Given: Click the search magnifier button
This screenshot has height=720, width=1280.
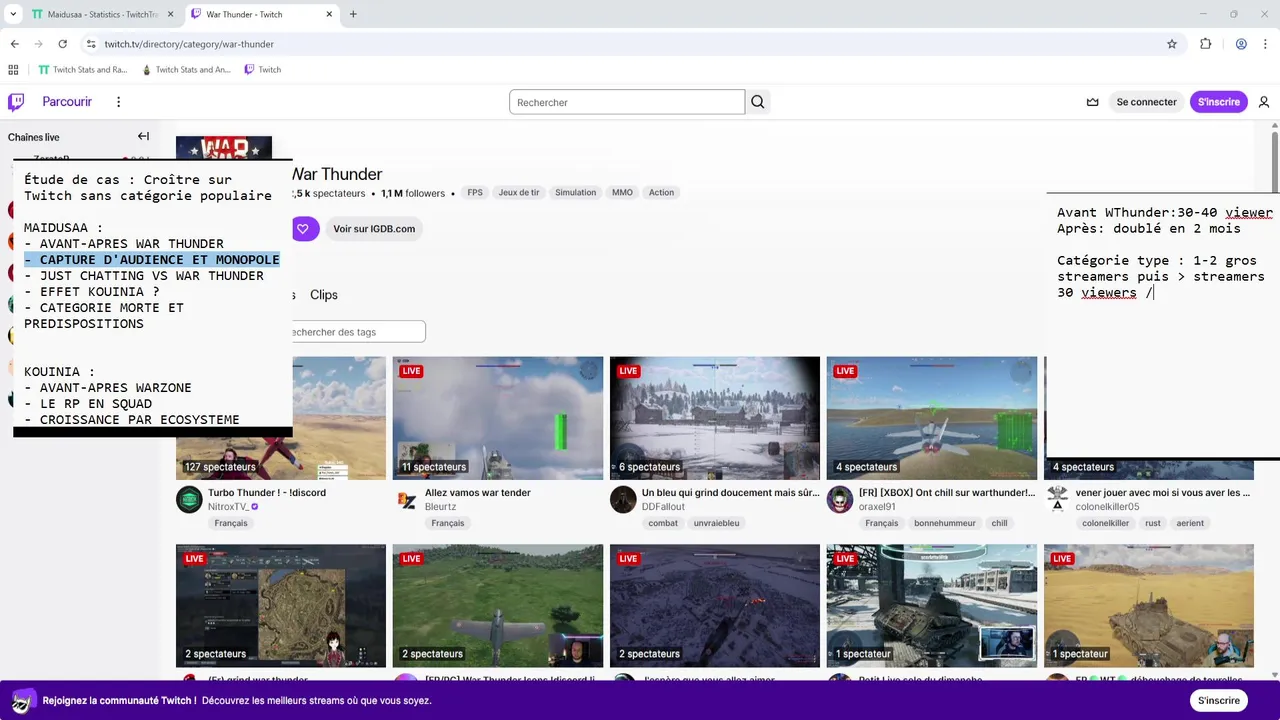Looking at the screenshot, I should point(758,102).
